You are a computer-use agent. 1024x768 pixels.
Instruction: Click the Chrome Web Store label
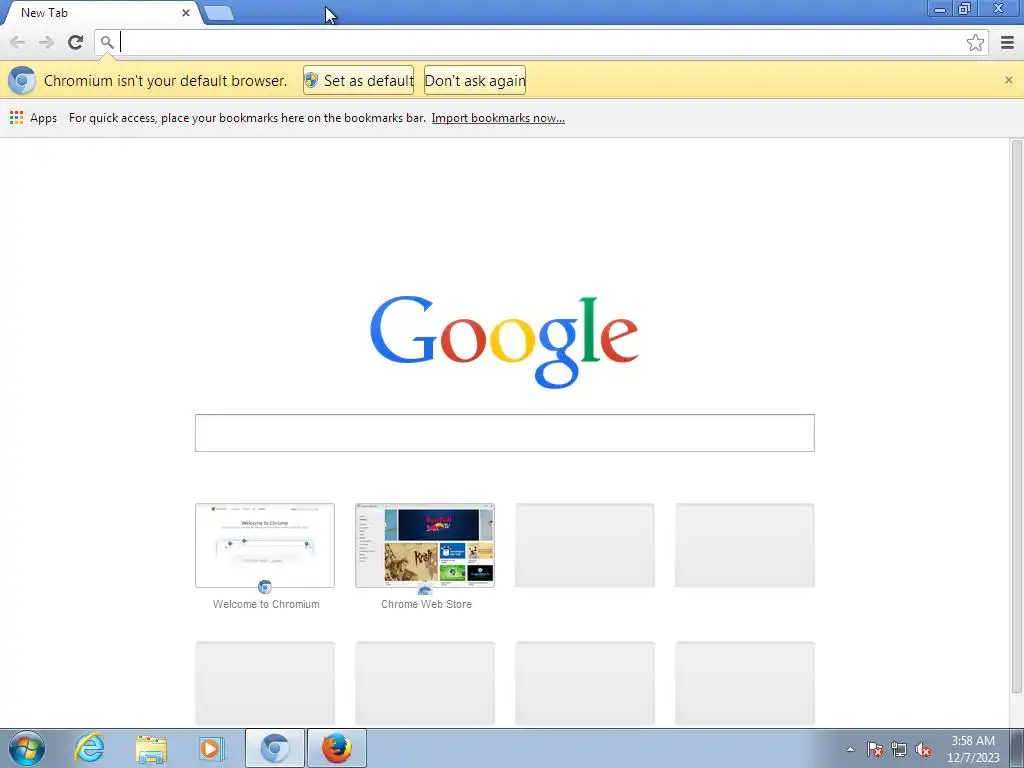[426, 604]
